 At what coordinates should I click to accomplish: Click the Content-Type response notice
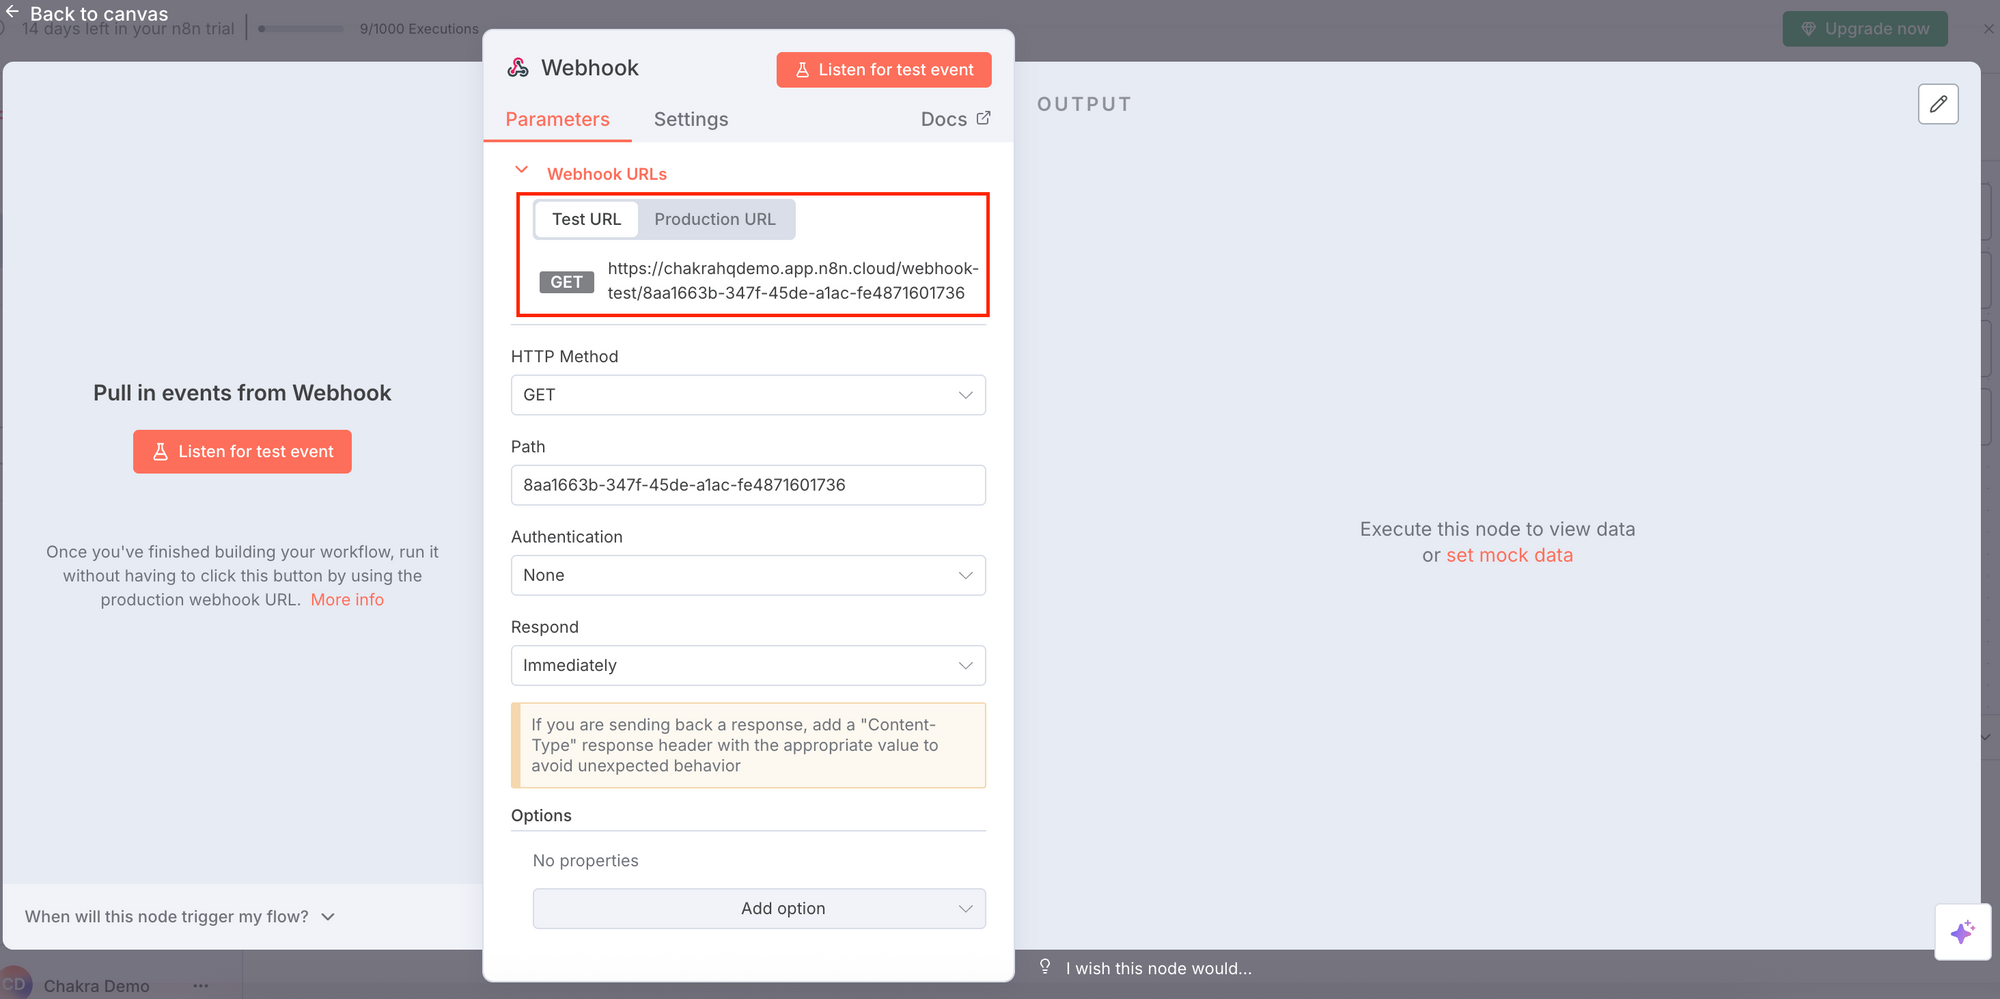coord(748,745)
